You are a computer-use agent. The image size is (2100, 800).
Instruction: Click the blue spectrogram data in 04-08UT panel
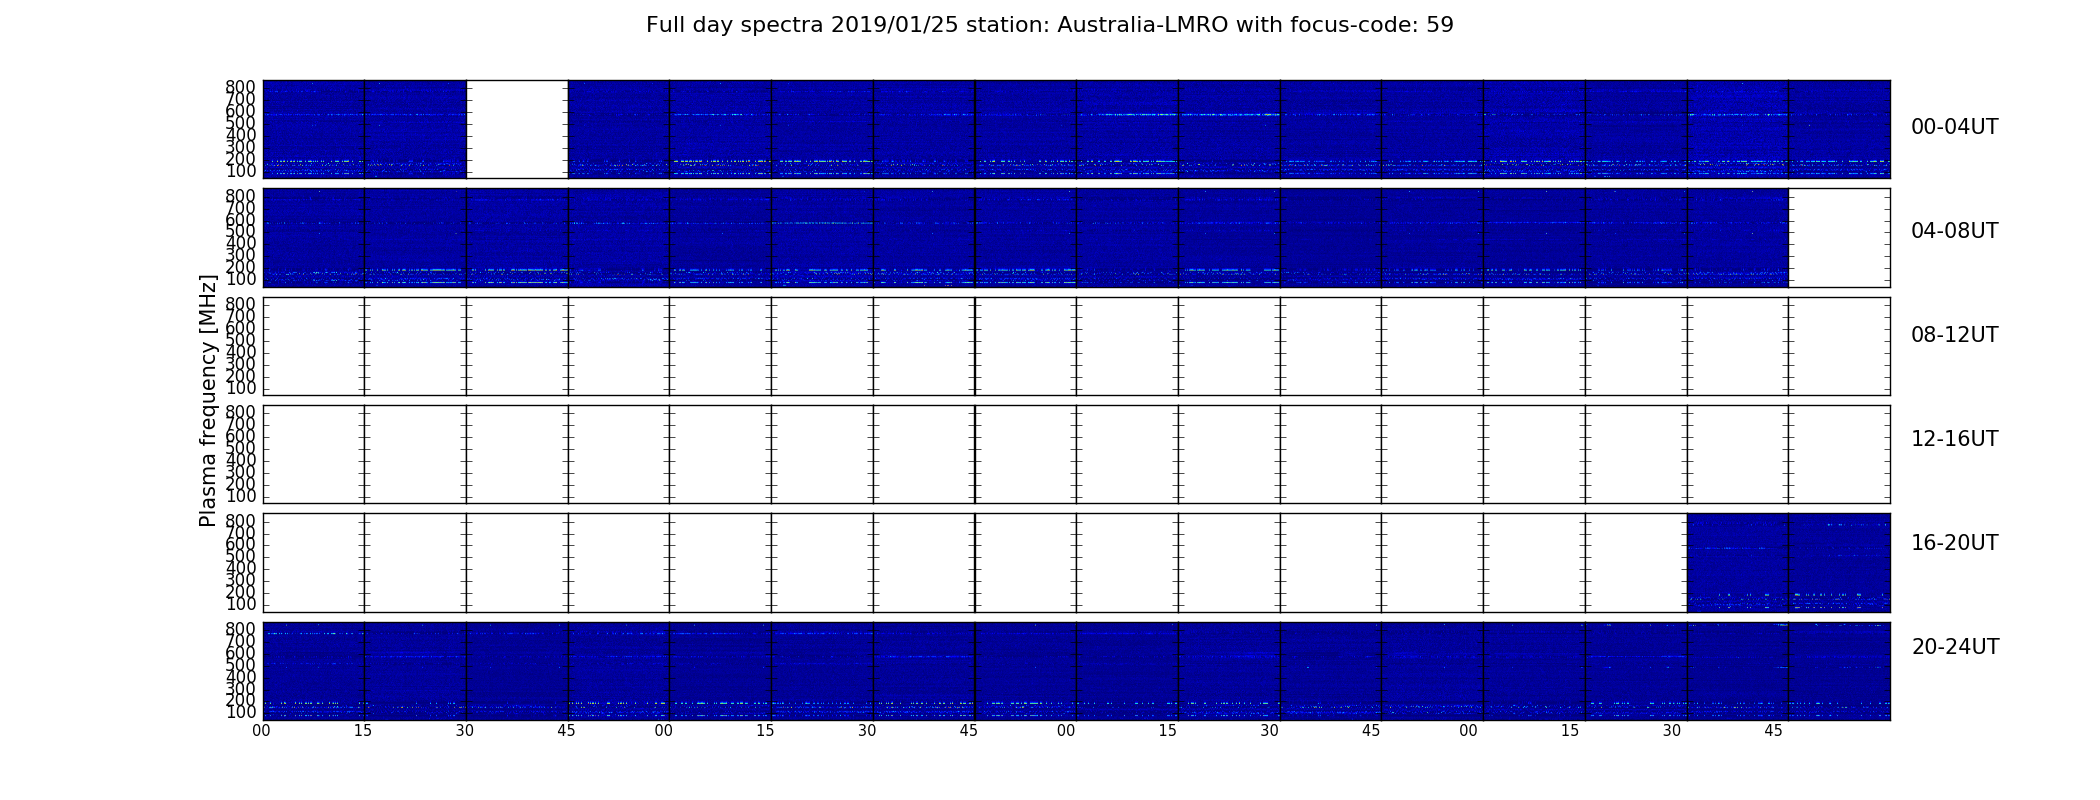point(1025,238)
